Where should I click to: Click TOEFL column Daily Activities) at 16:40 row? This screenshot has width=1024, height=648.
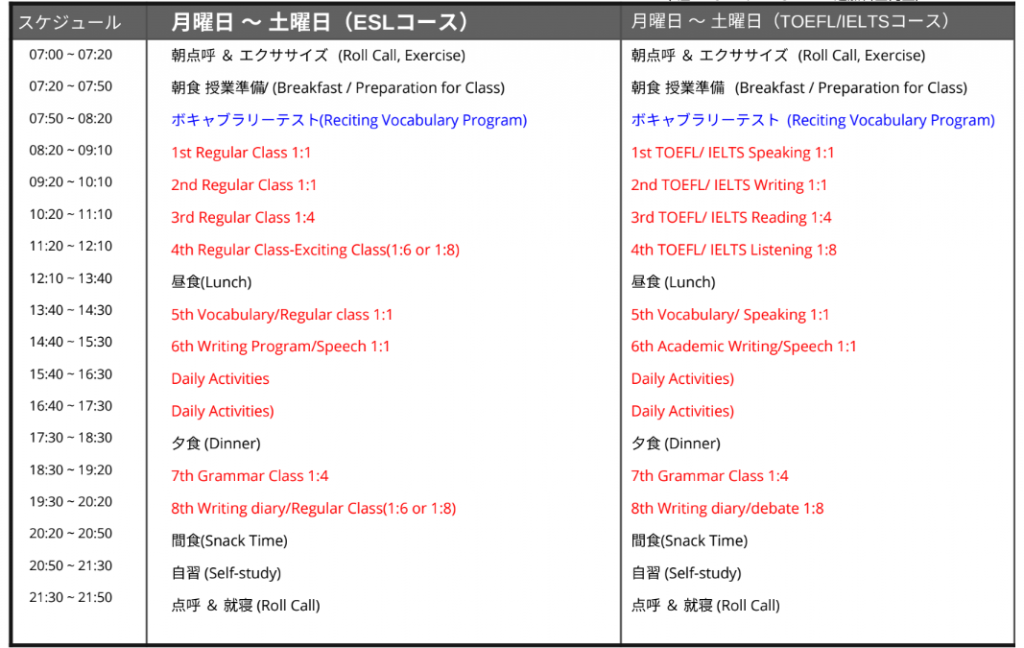point(682,412)
